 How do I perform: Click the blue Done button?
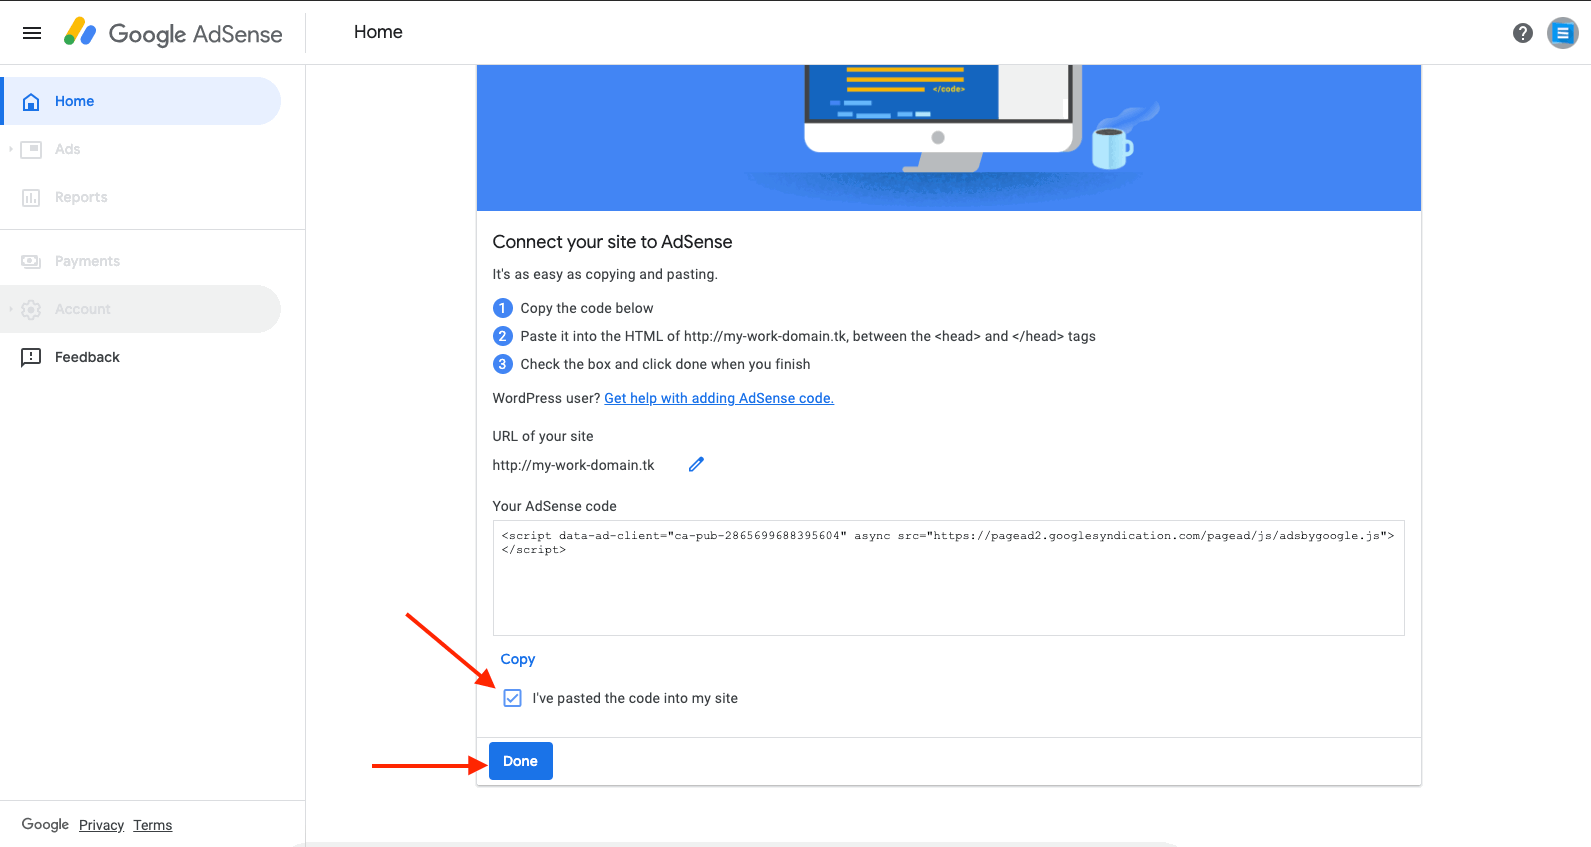[520, 761]
